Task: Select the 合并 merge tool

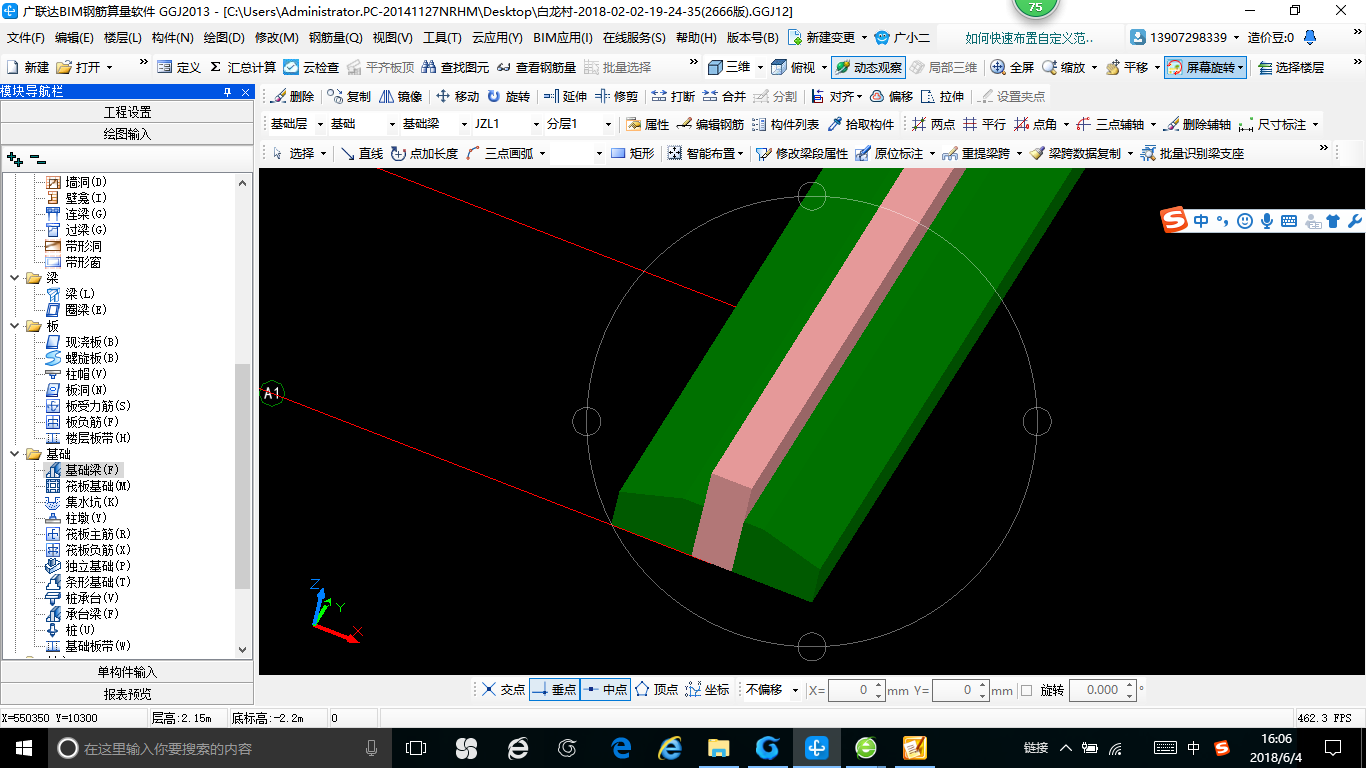Action: [724, 97]
